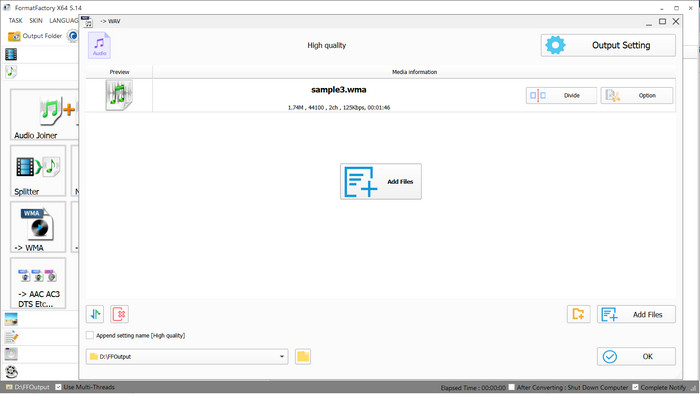
Task: Click D:\FFOutput in status bar
Action: point(28,387)
